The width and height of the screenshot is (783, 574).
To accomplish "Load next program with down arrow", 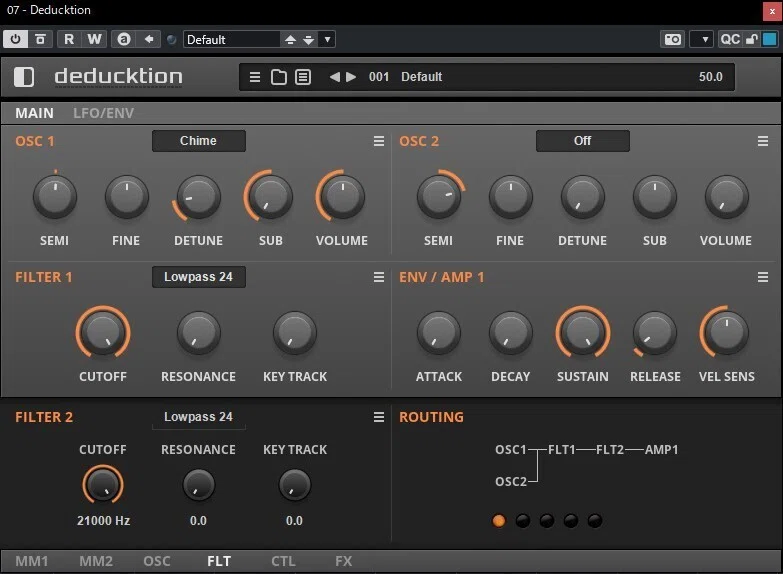I will [309, 39].
